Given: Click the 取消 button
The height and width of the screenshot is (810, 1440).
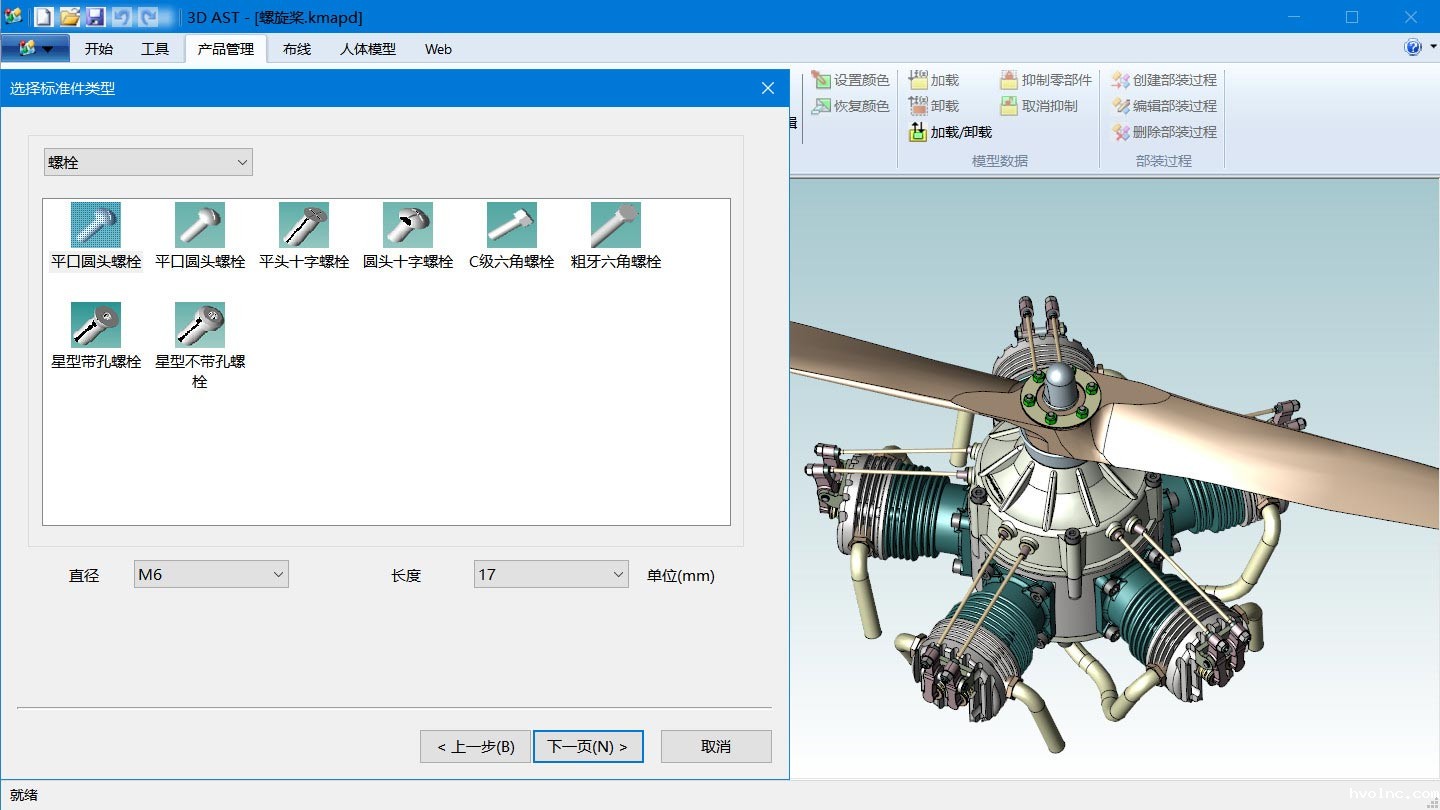Looking at the screenshot, I should pyautogui.click(x=716, y=747).
